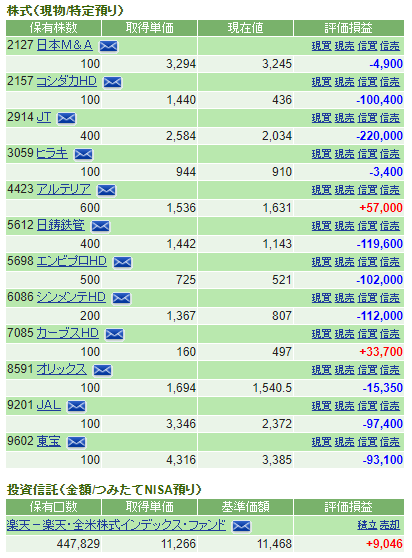412x558 pixels.
Task: Open the 東宝 stock link
Action: tap(49, 441)
